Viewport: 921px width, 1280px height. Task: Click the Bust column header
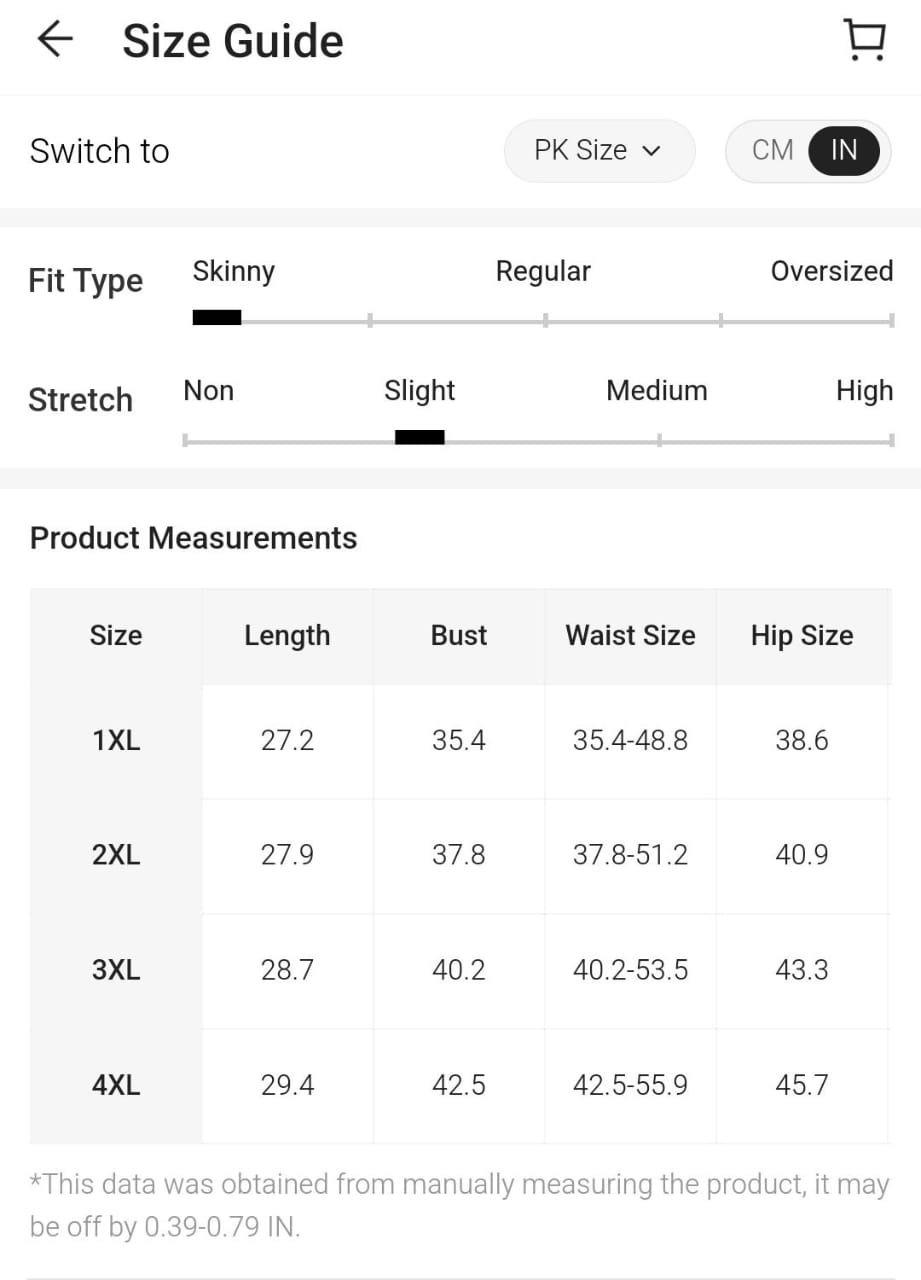459,636
